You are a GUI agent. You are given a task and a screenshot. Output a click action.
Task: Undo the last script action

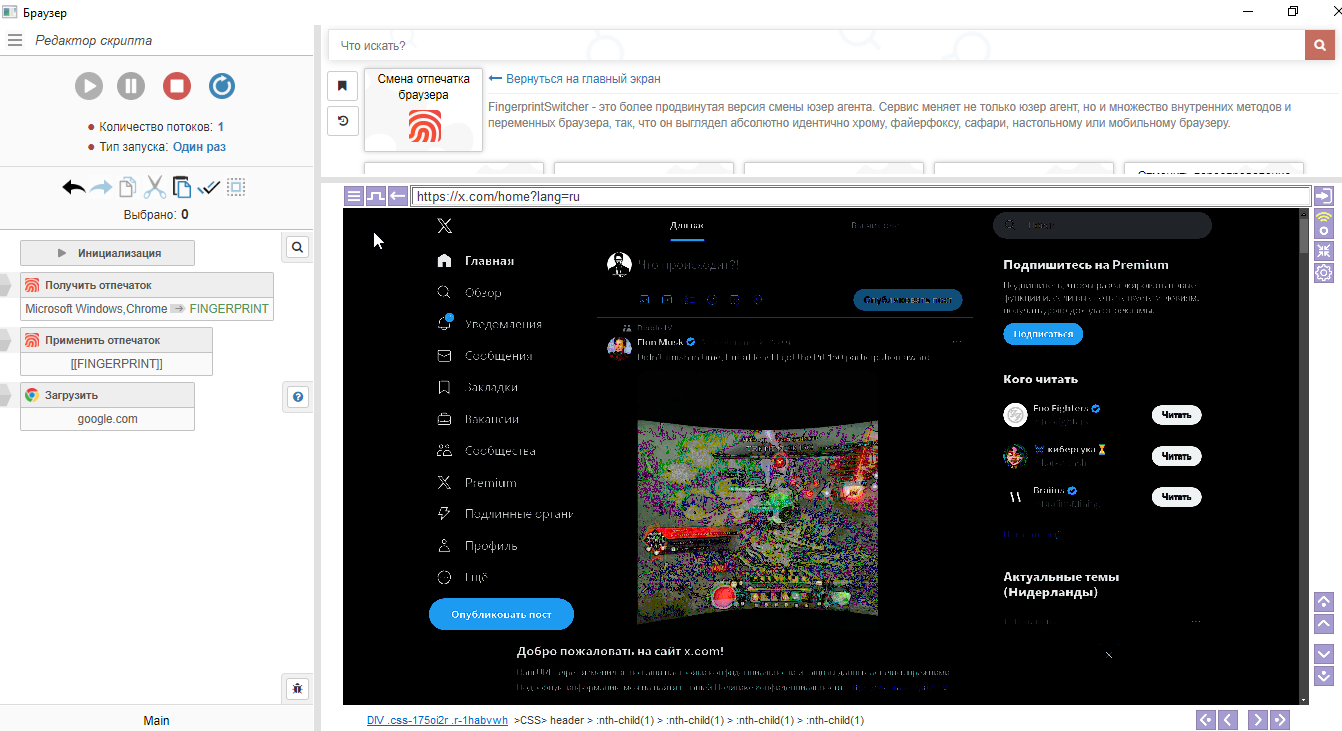73,187
